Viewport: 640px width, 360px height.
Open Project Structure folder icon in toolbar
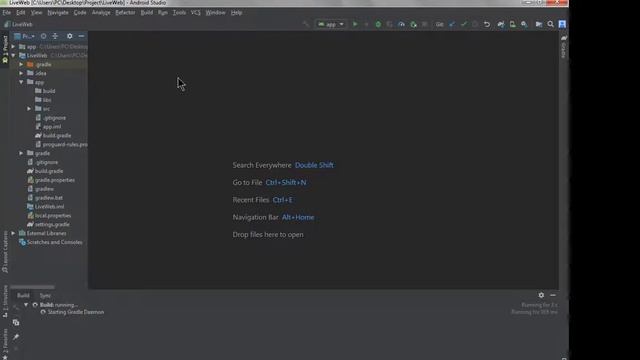point(539,24)
